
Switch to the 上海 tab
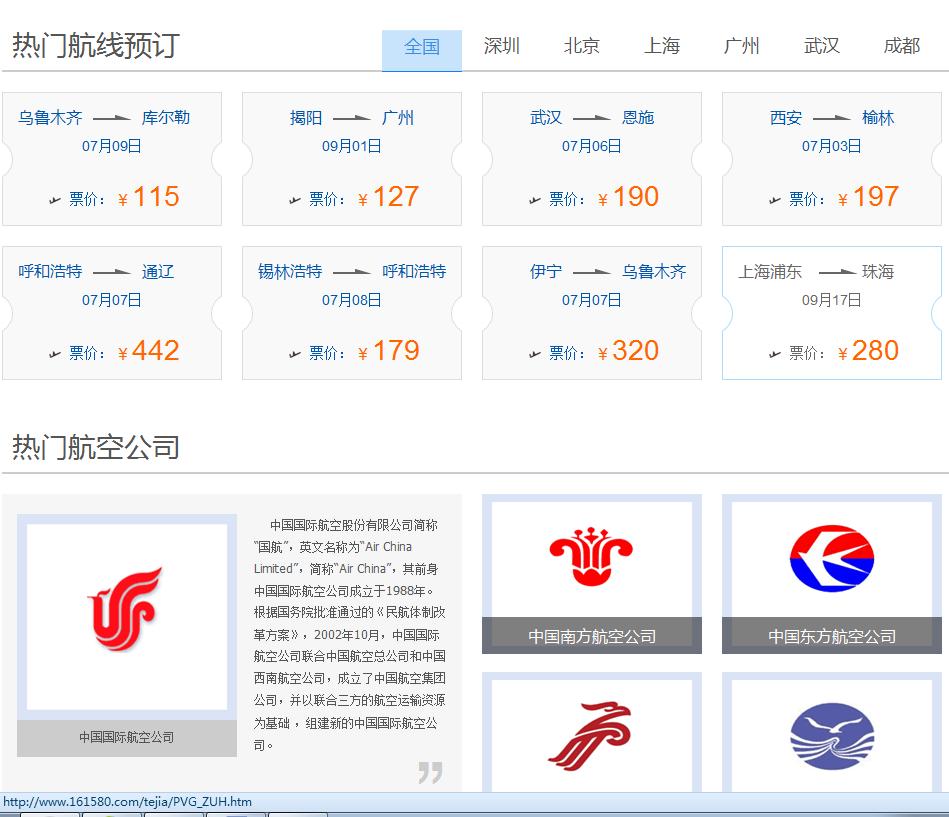[662, 46]
